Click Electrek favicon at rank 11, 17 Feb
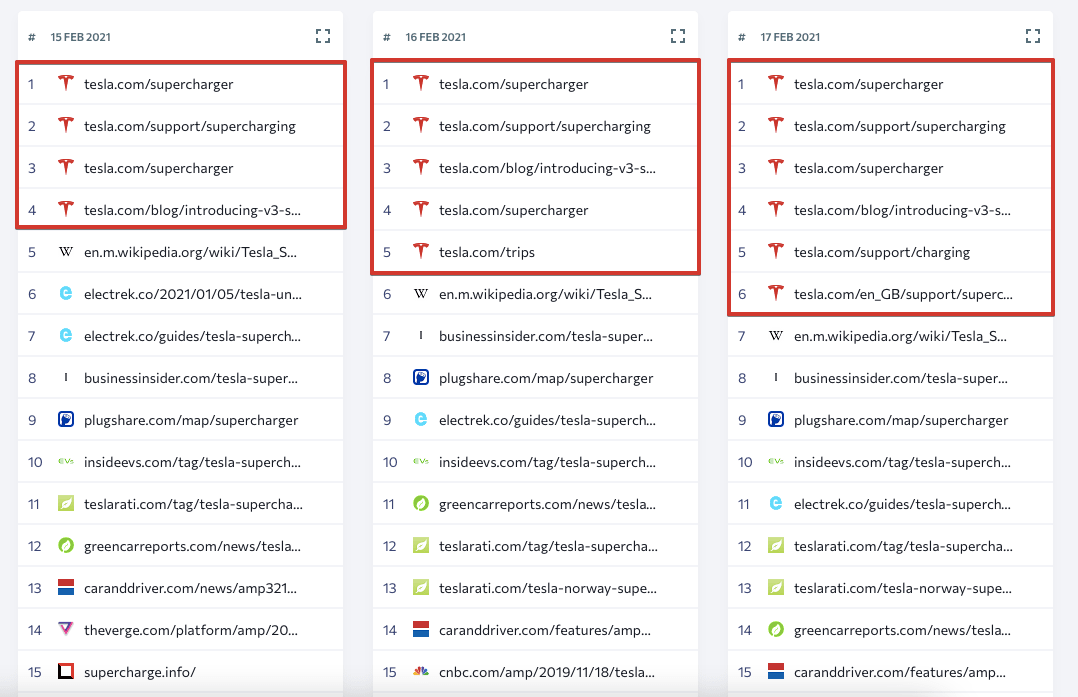The image size is (1078, 697). coord(776,503)
